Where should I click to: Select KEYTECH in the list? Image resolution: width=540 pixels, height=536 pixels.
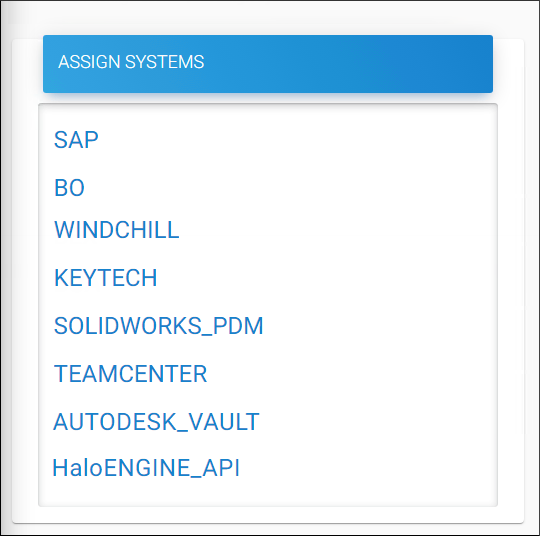tap(105, 278)
